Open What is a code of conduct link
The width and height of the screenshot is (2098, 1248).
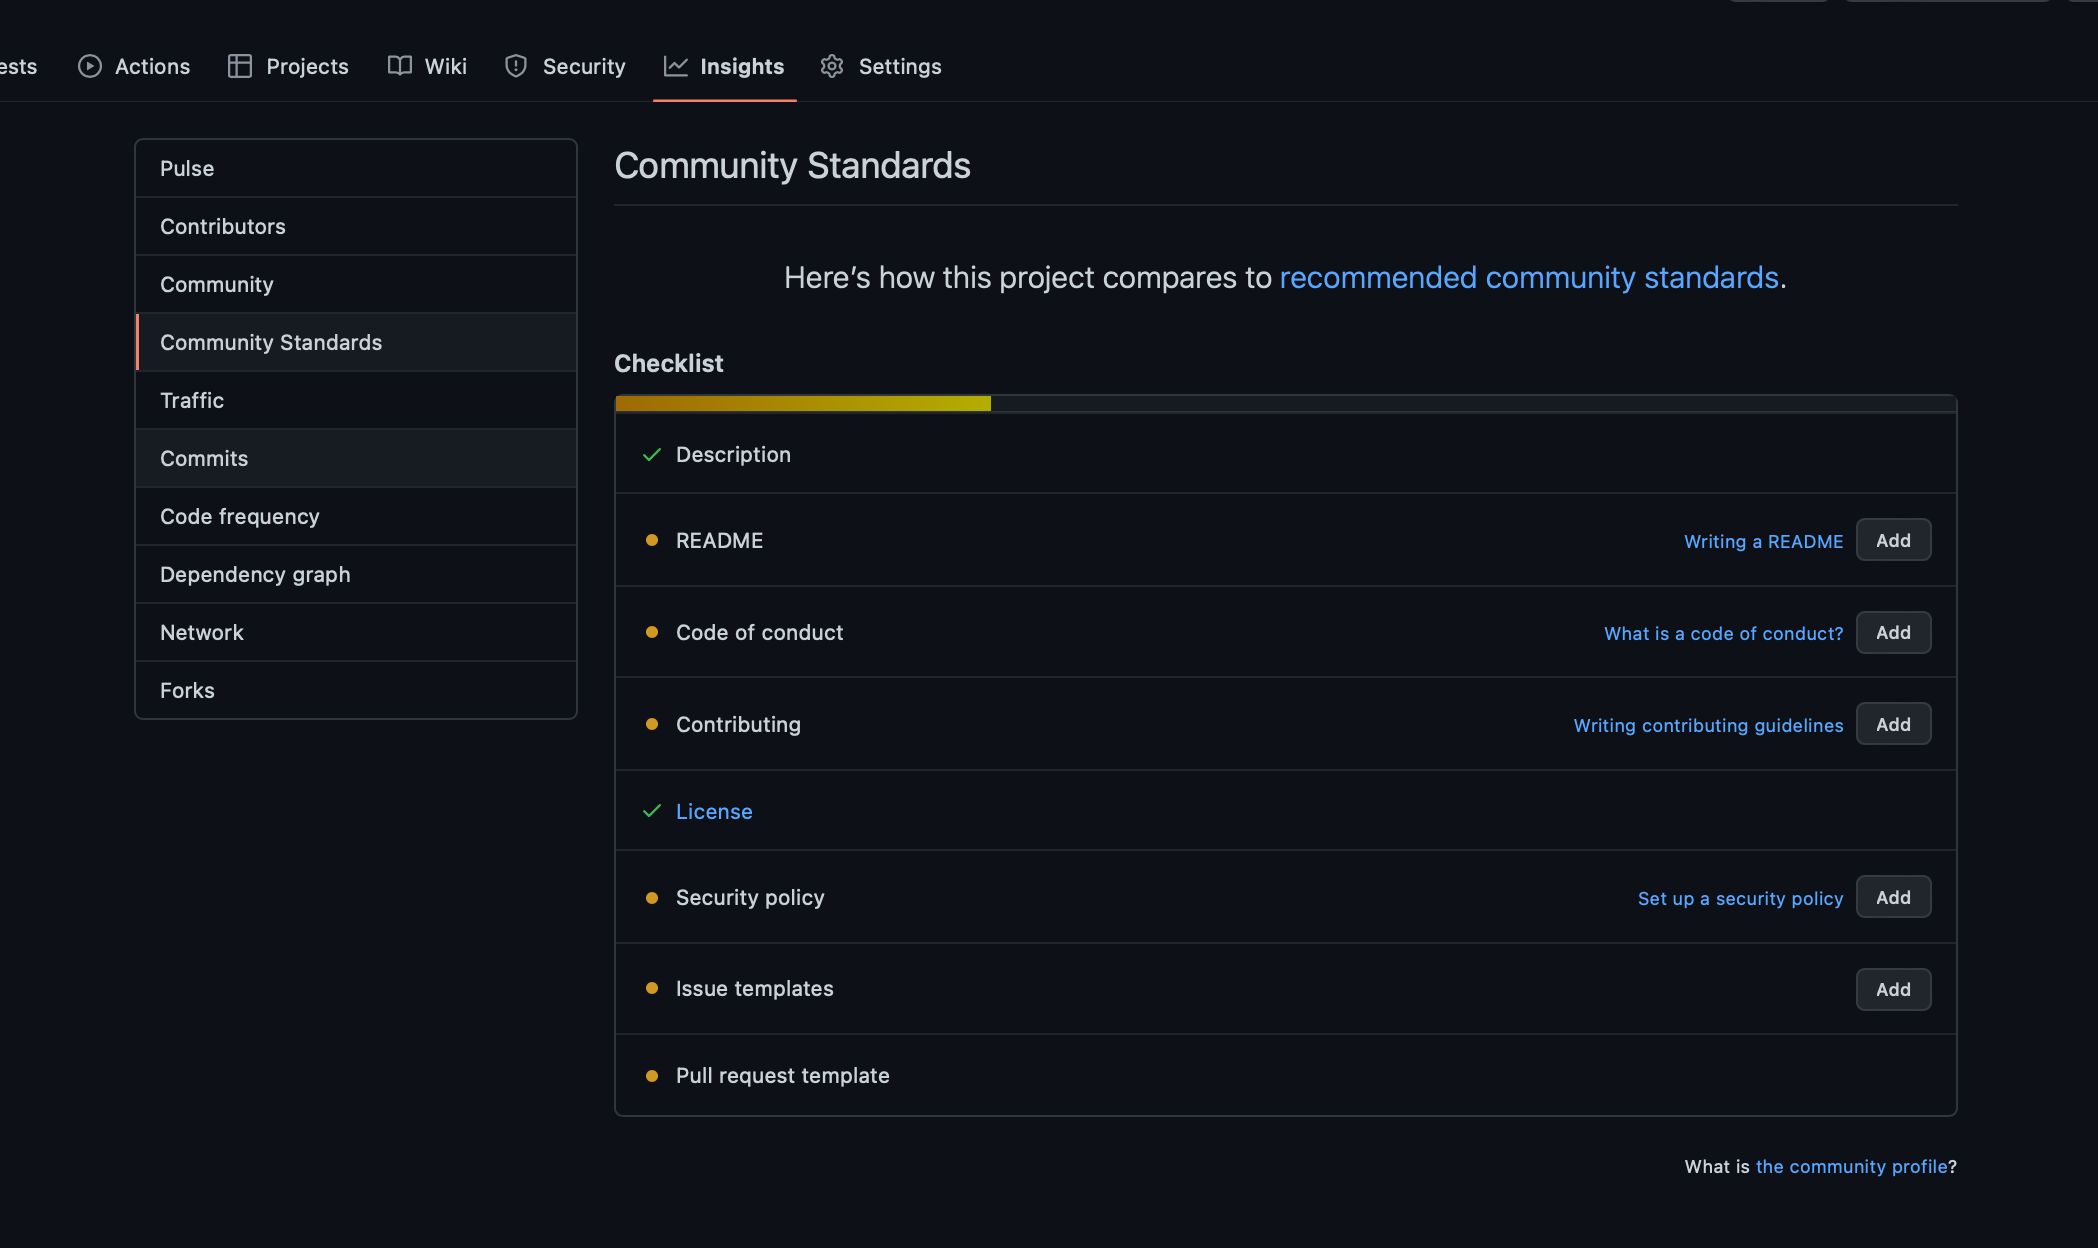click(1723, 633)
